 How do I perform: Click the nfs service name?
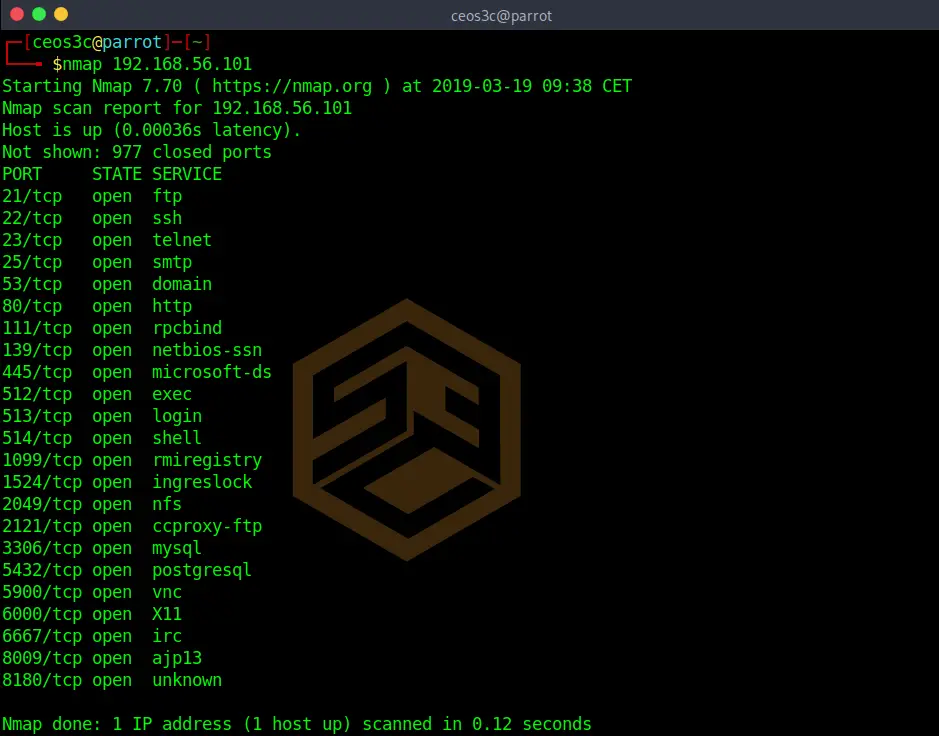[167, 504]
